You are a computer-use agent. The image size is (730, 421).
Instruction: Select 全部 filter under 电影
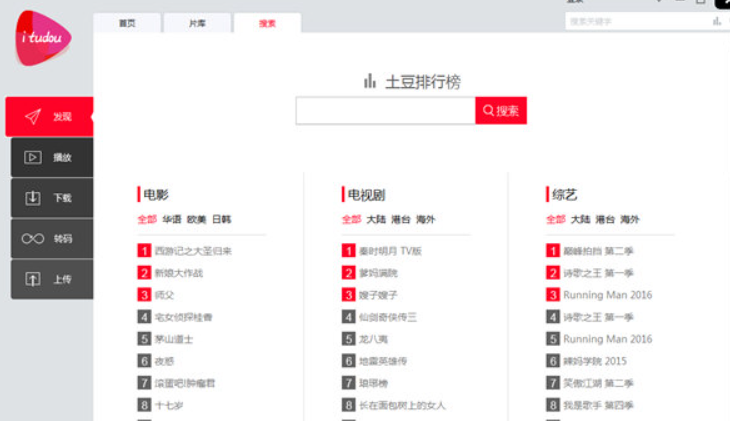point(147,219)
